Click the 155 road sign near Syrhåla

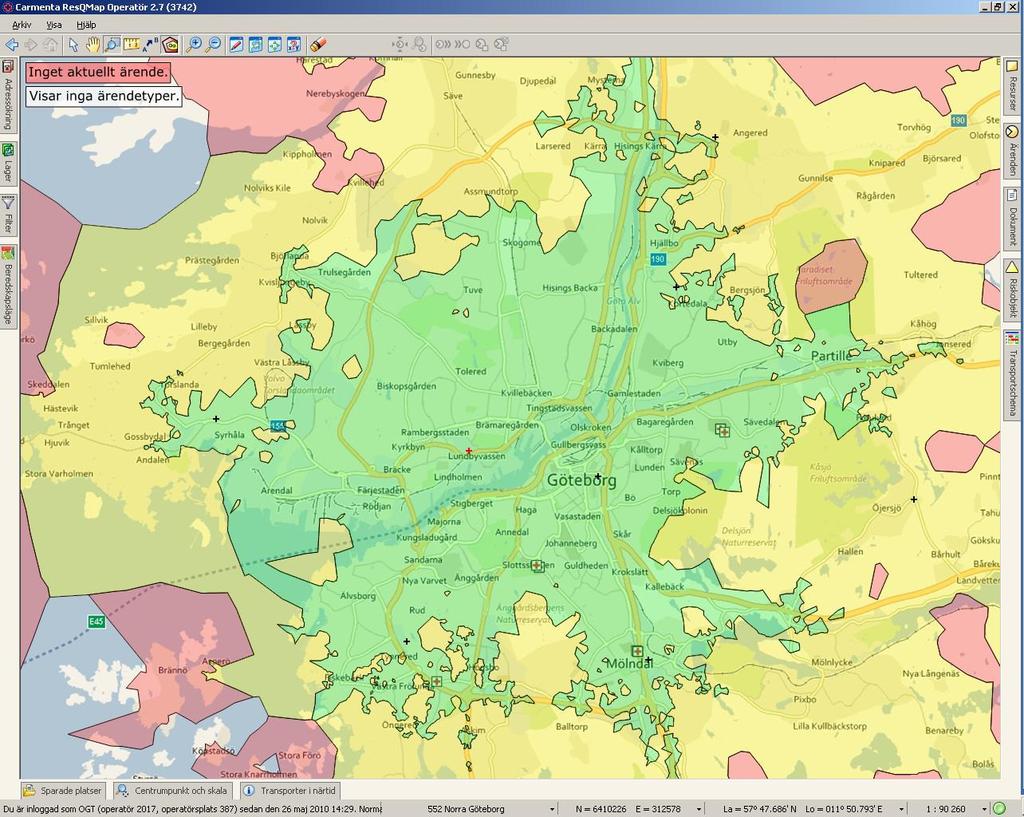[278, 426]
